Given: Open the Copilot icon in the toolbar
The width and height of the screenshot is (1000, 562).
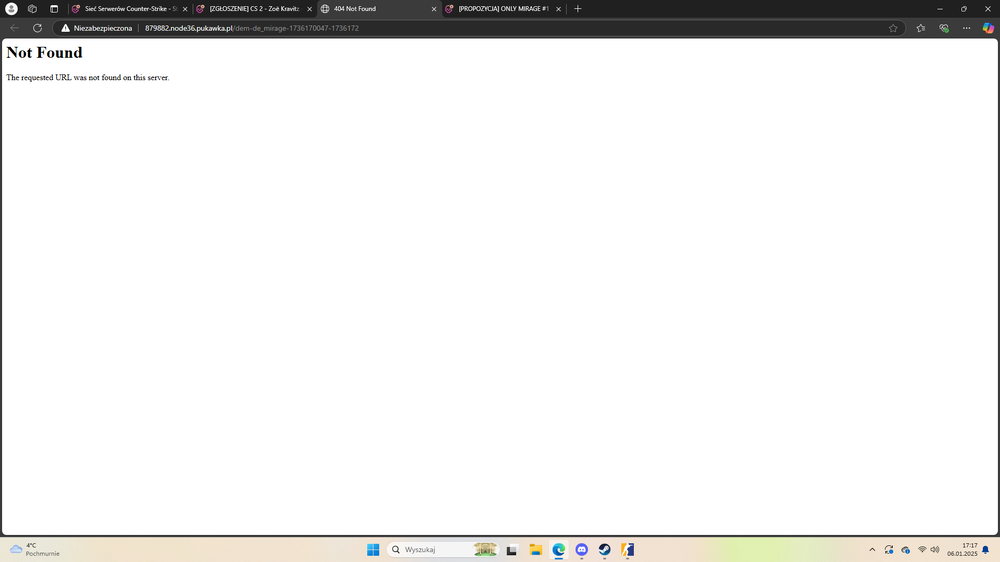Looking at the screenshot, I should (988, 28).
